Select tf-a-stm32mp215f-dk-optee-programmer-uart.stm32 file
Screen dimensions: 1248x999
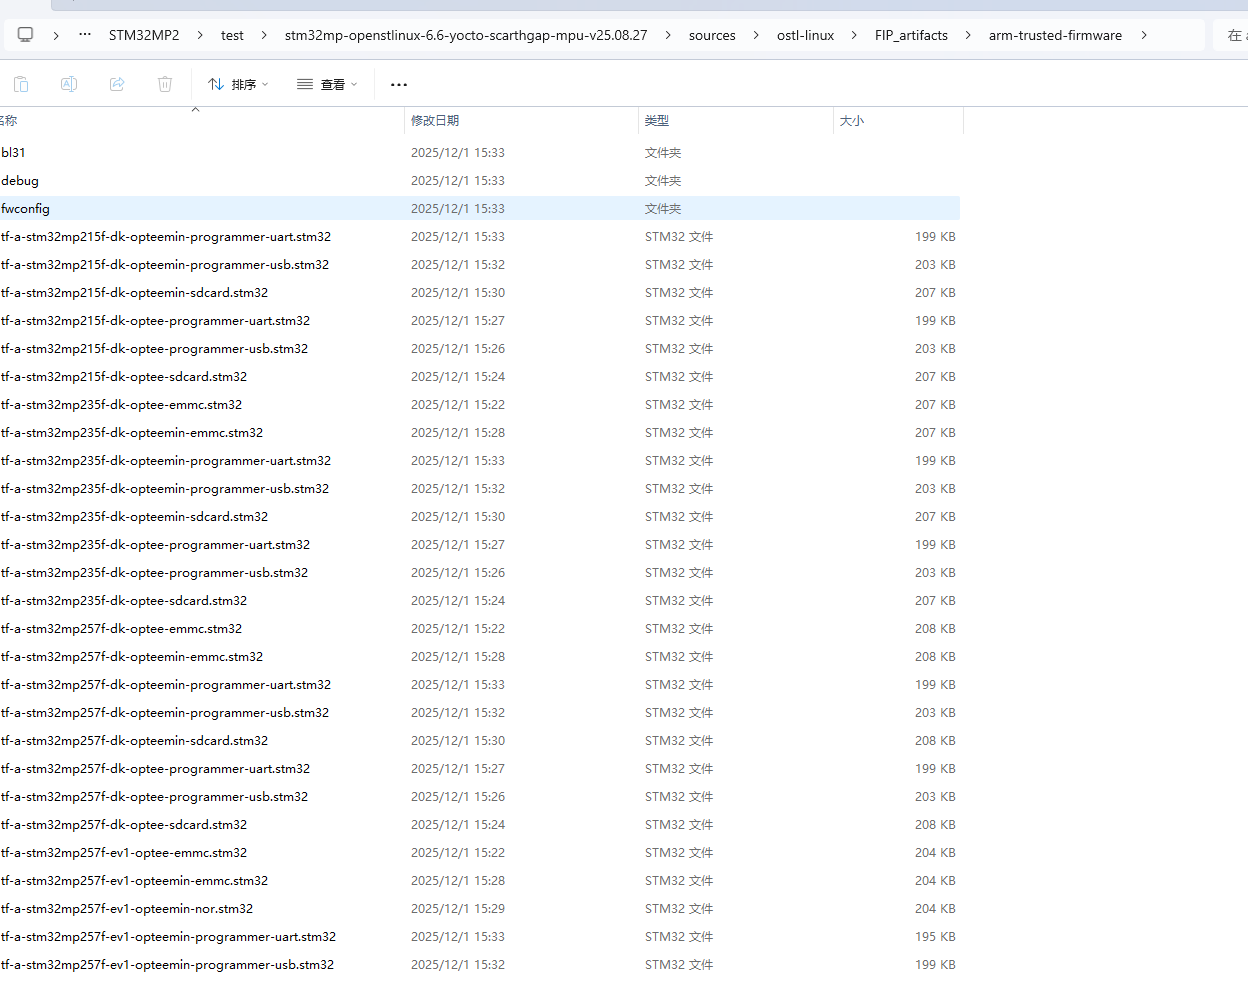(x=480, y=321)
